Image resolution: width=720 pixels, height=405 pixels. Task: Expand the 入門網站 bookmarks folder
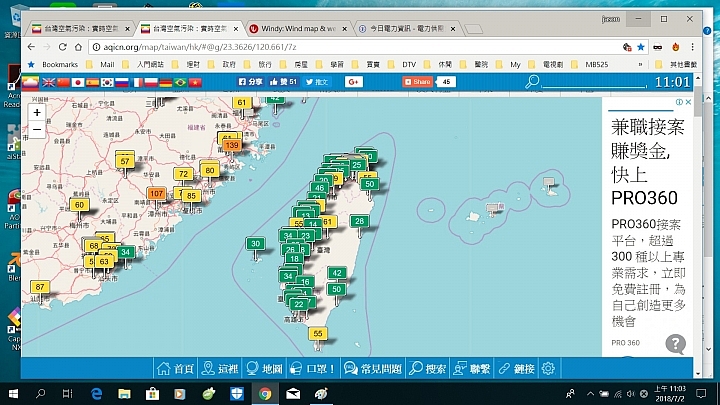coord(143,65)
